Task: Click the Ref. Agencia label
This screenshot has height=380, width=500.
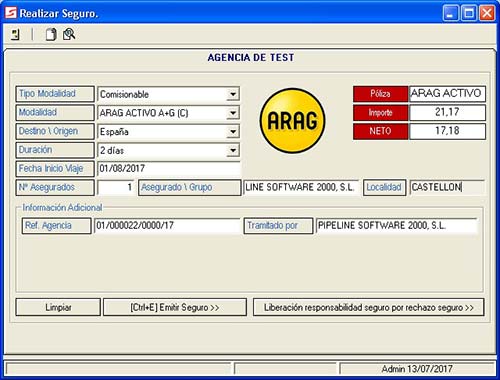Action: (x=57, y=226)
